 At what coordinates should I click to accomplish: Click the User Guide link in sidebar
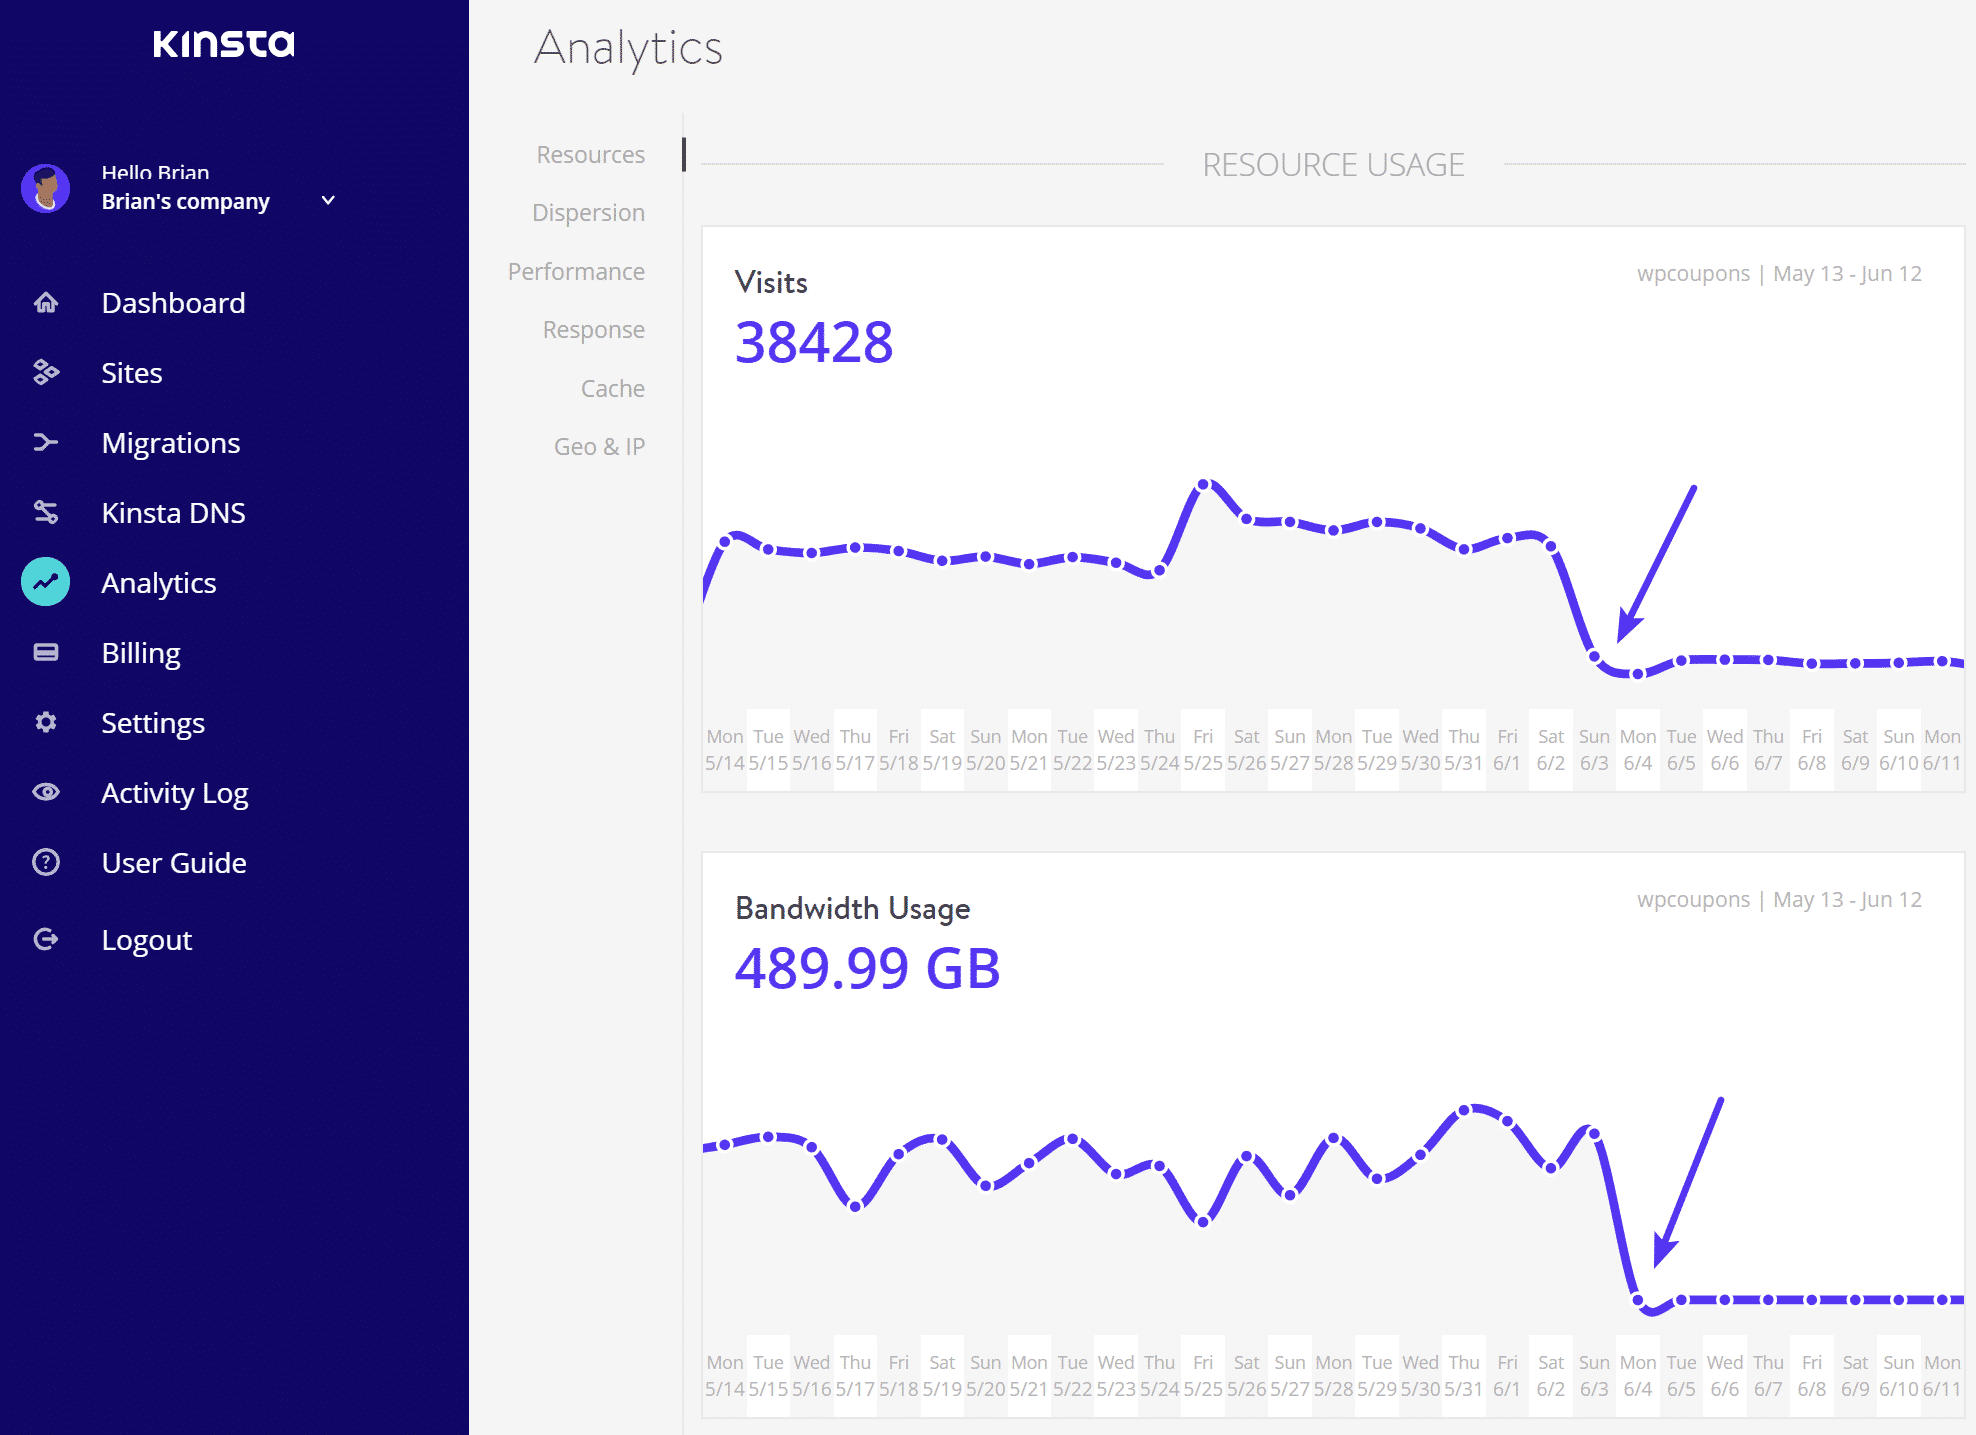[173, 863]
